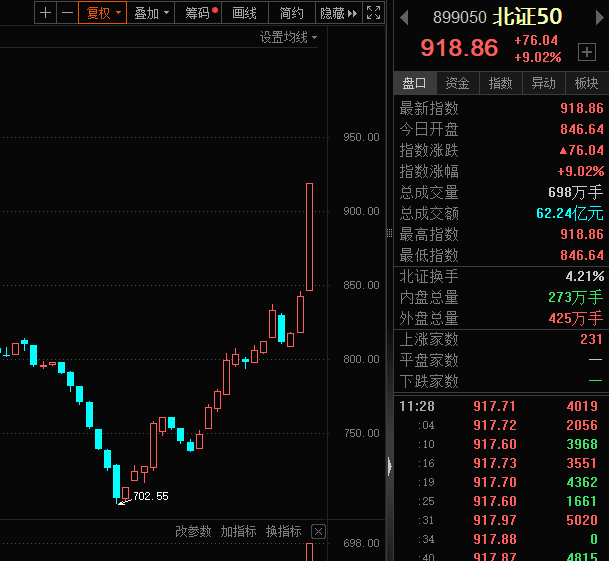Open 设置均线 moving average dropdown
Screen dimensions: 609x561
pyautogui.click(x=288, y=37)
